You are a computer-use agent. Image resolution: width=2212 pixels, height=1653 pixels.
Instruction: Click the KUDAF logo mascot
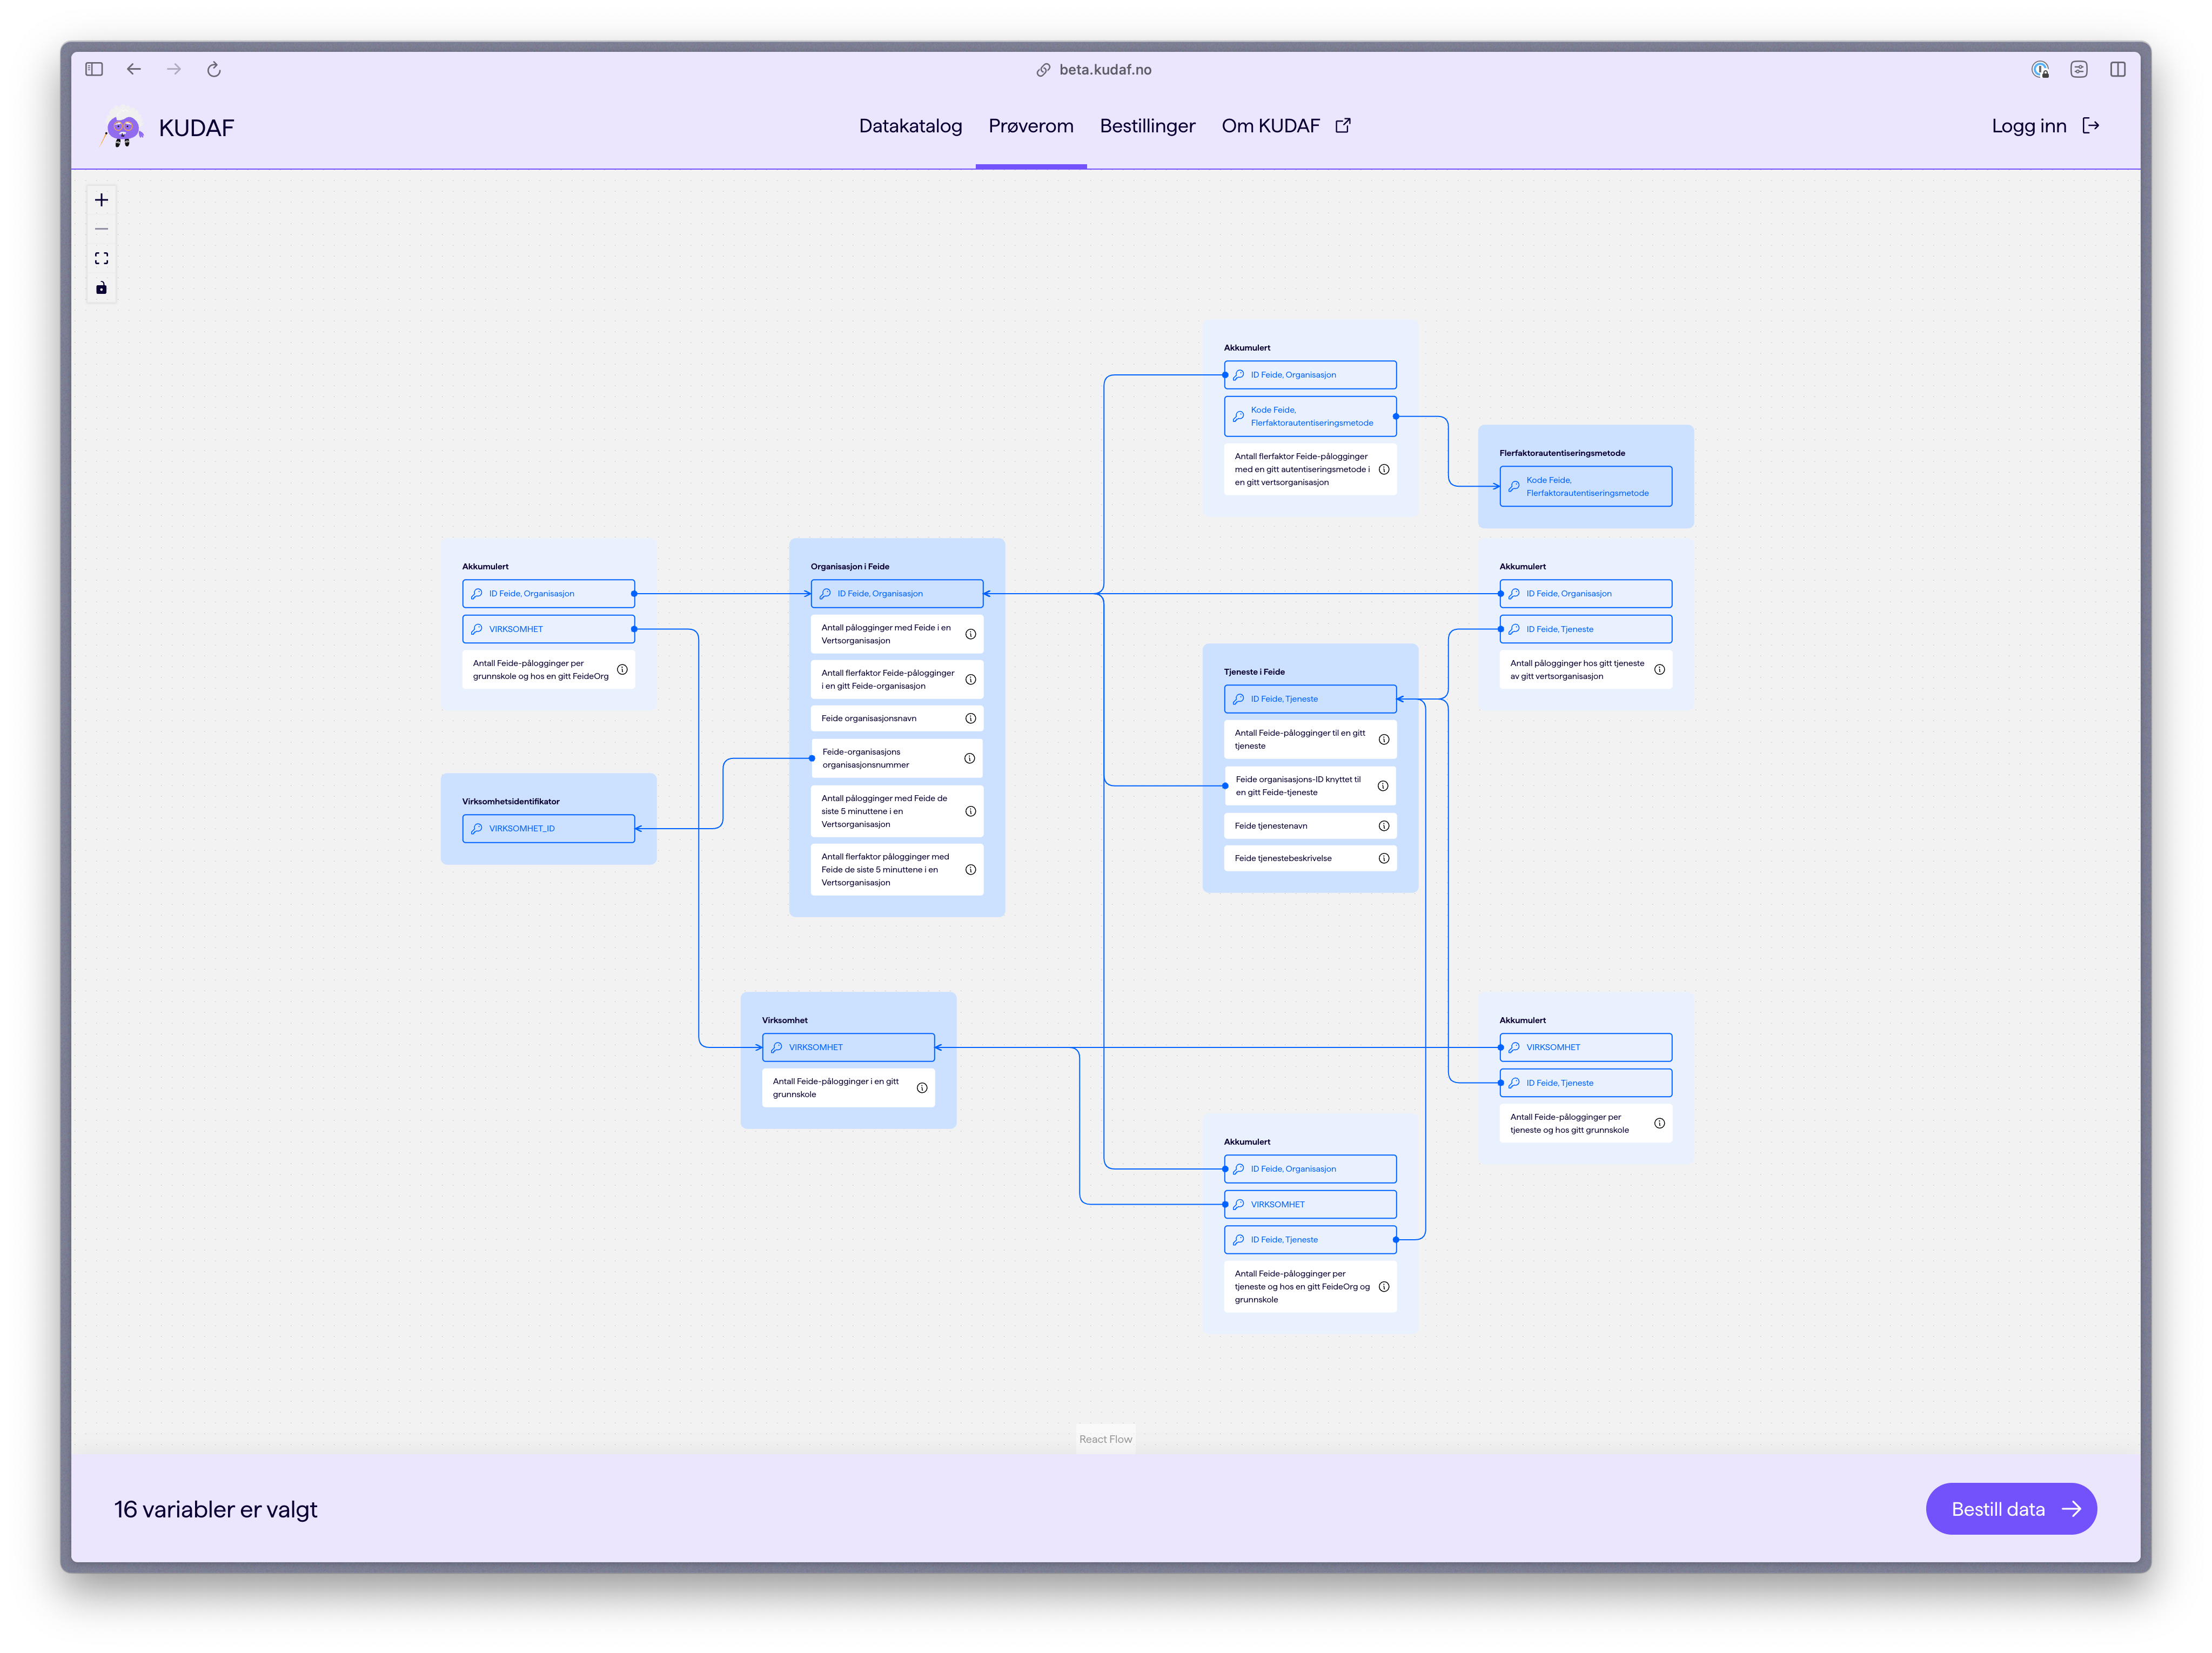(123, 127)
